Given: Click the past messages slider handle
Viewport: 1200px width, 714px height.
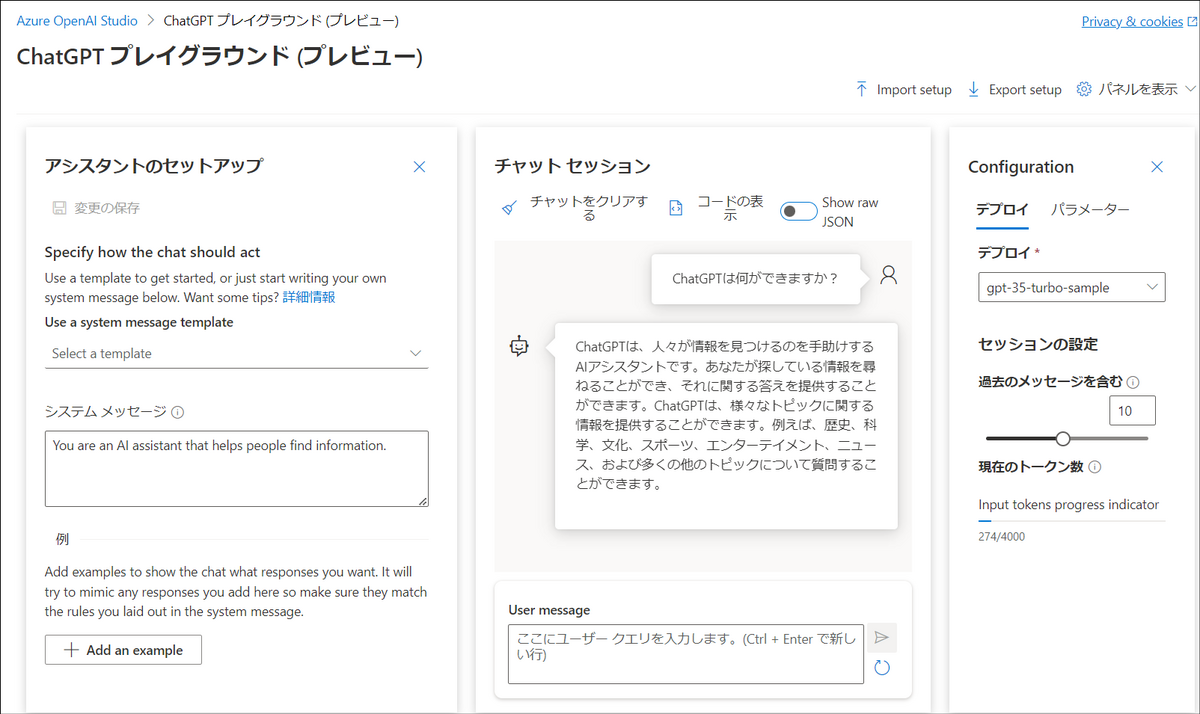Looking at the screenshot, I should (x=1063, y=438).
